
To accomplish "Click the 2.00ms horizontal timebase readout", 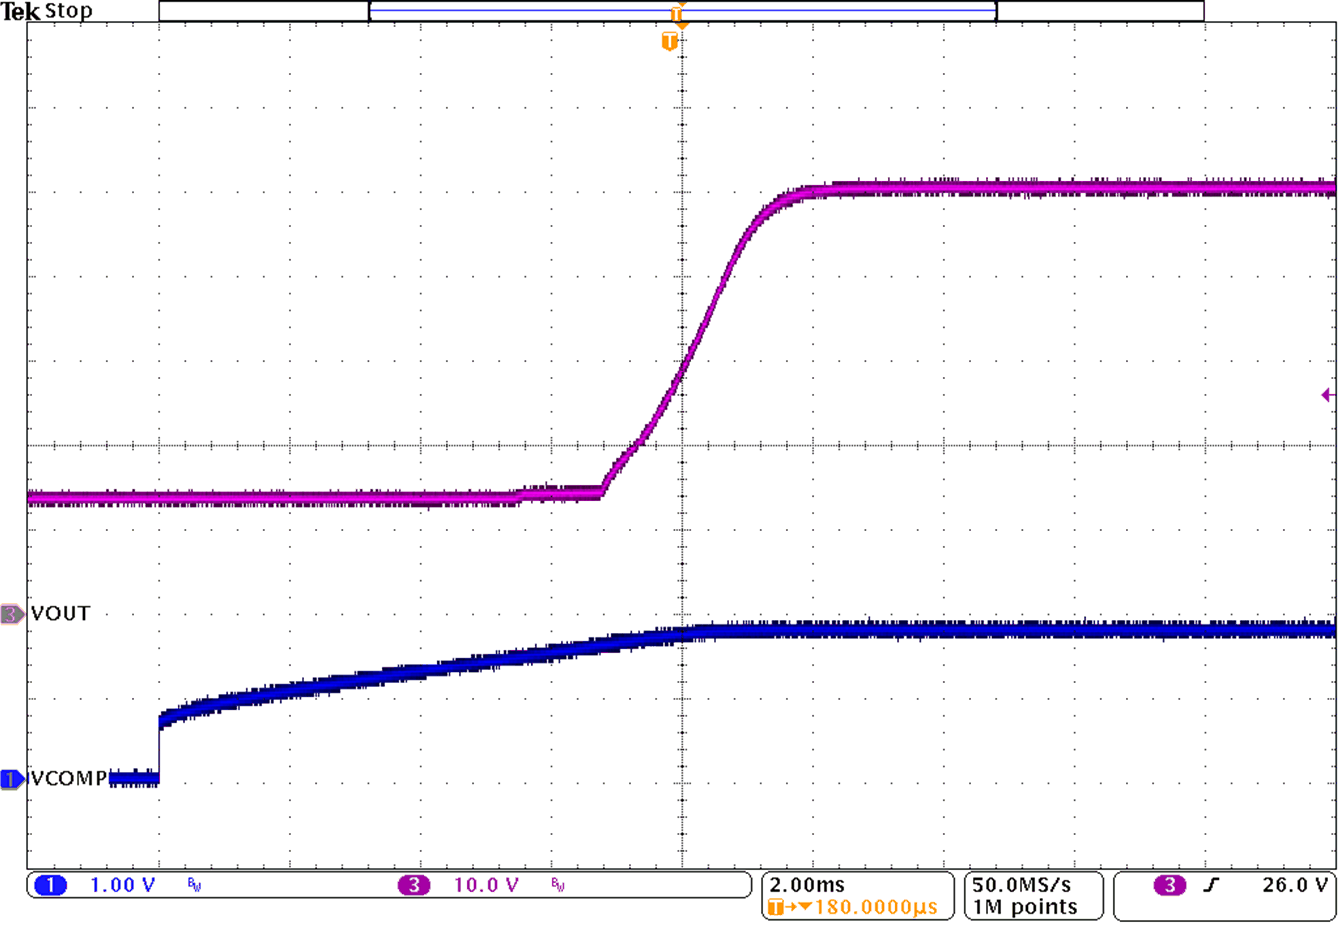I will click(807, 885).
